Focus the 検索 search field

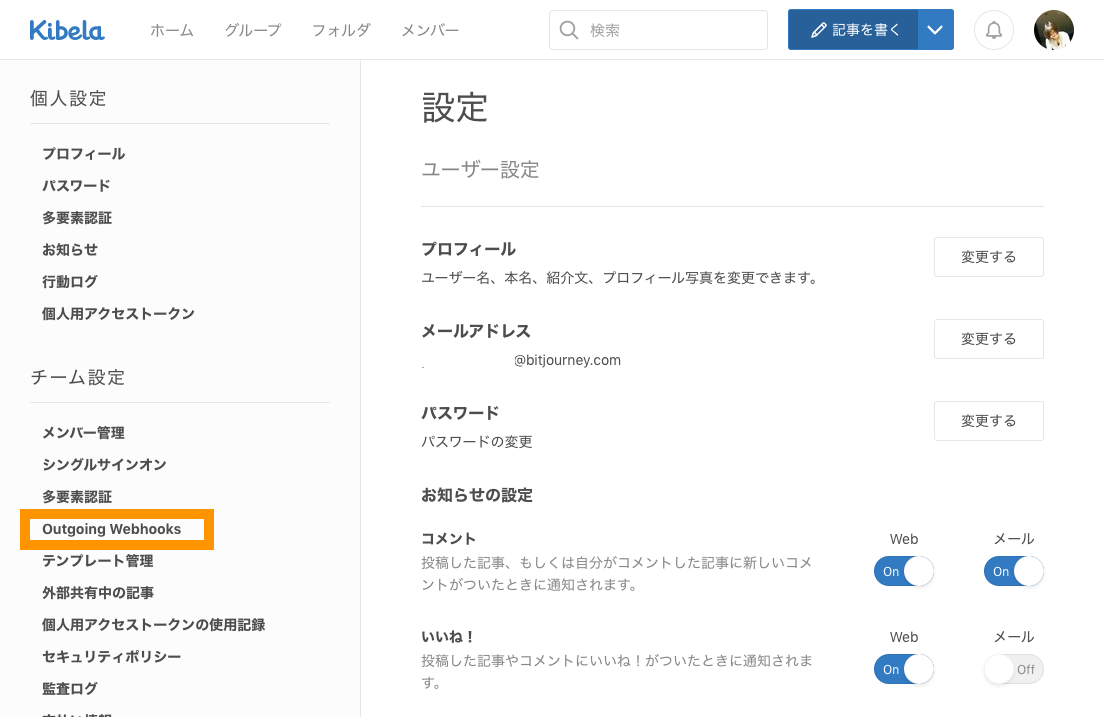(x=670, y=30)
